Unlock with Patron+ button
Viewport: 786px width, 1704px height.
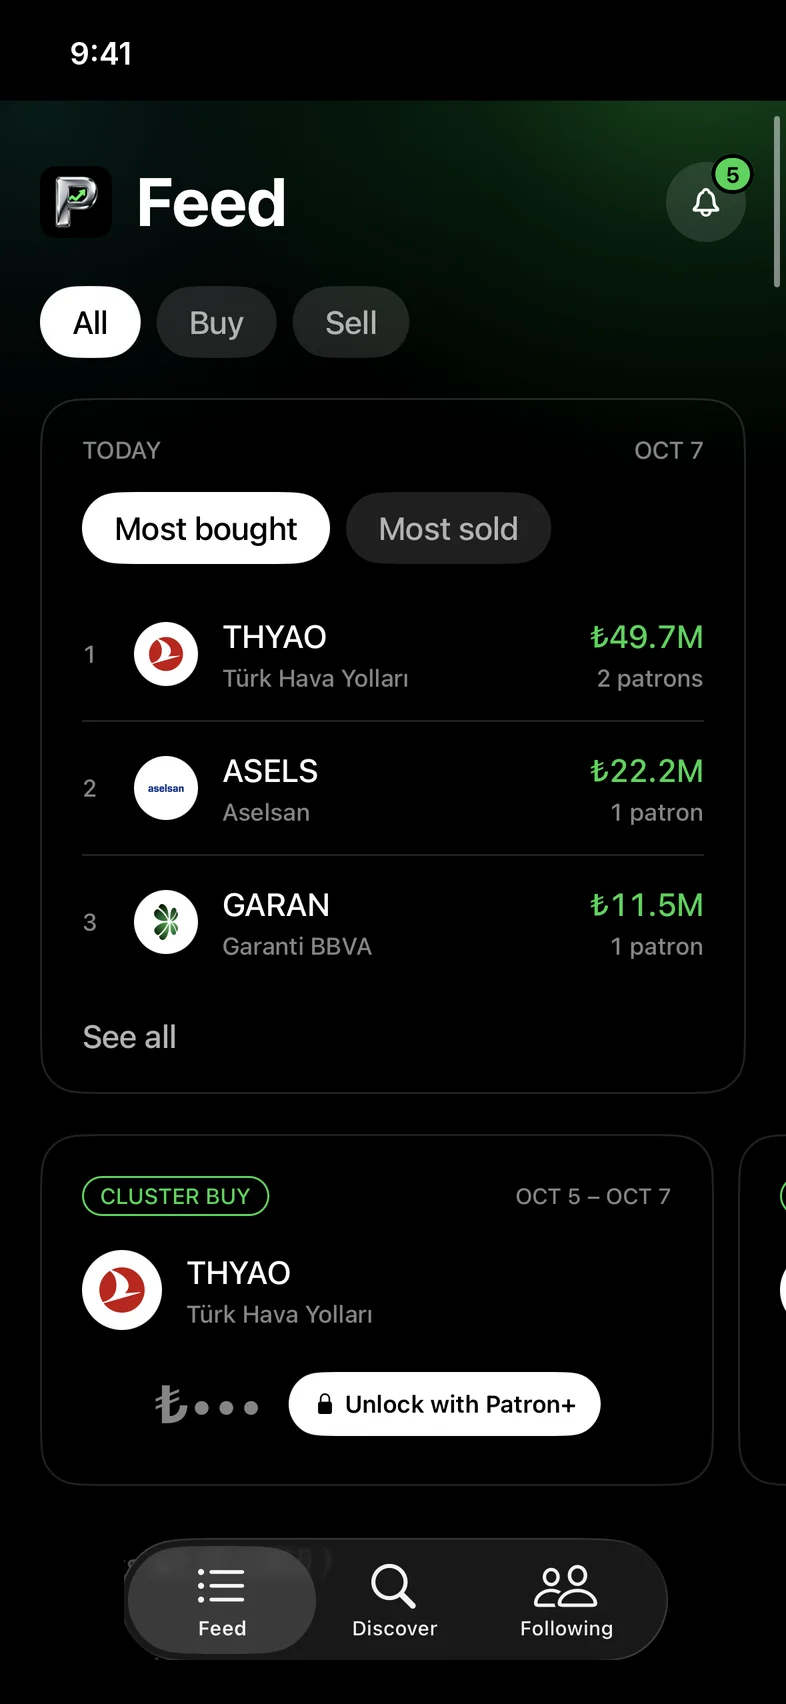[x=445, y=1404]
